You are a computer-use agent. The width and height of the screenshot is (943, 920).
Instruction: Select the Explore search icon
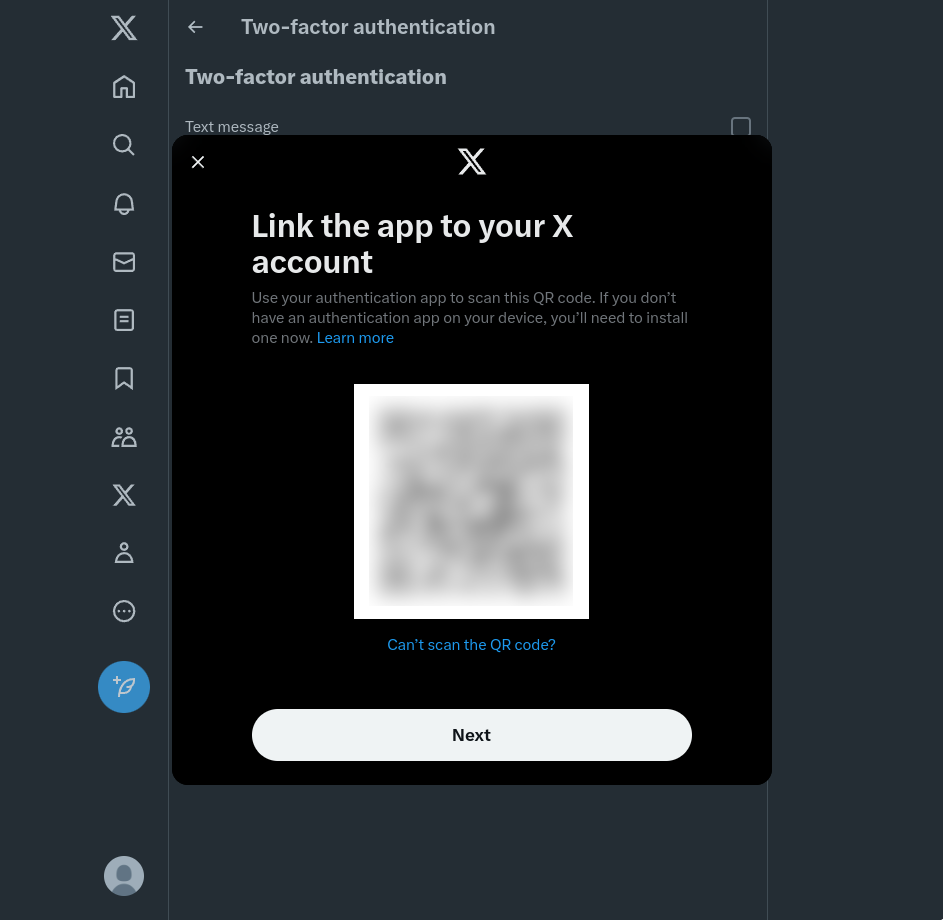(124, 144)
